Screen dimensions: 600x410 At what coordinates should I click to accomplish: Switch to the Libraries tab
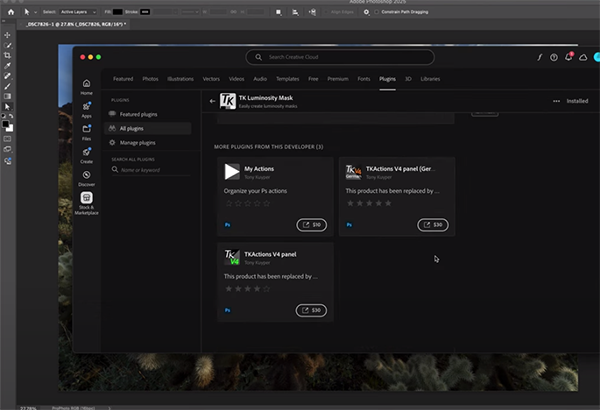pyautogui.click(x=430, y=79)
